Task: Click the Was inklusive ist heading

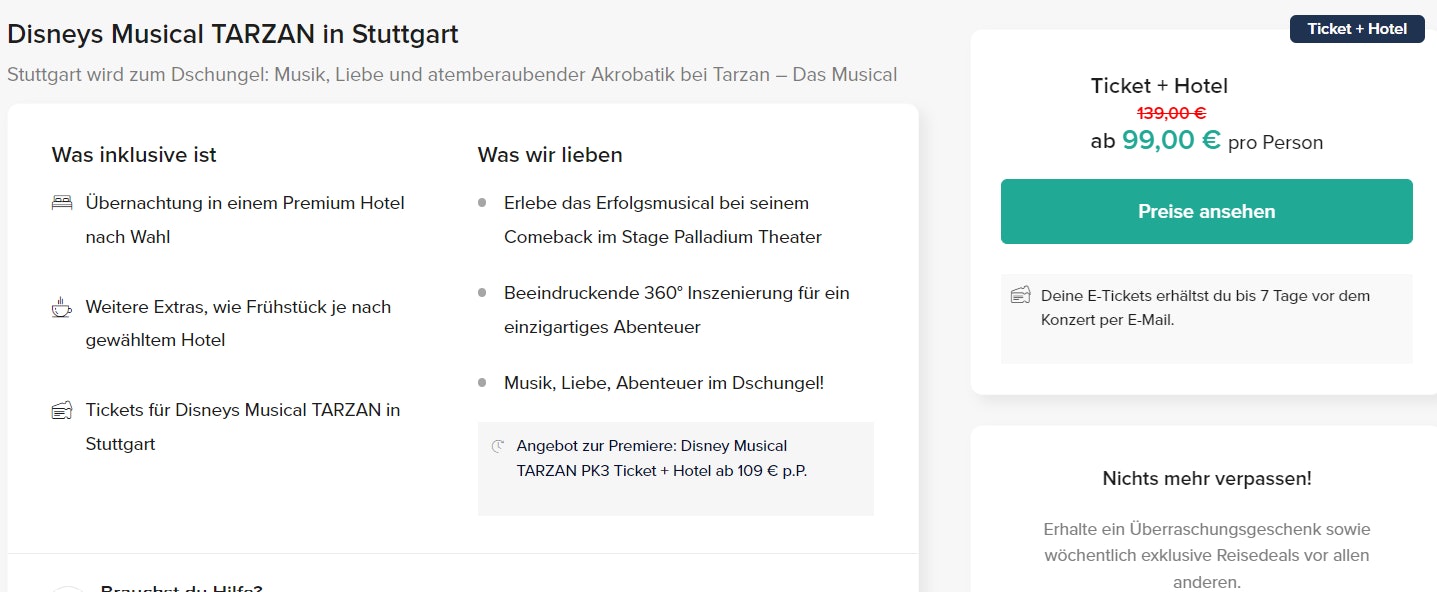Action: point(134,155)
